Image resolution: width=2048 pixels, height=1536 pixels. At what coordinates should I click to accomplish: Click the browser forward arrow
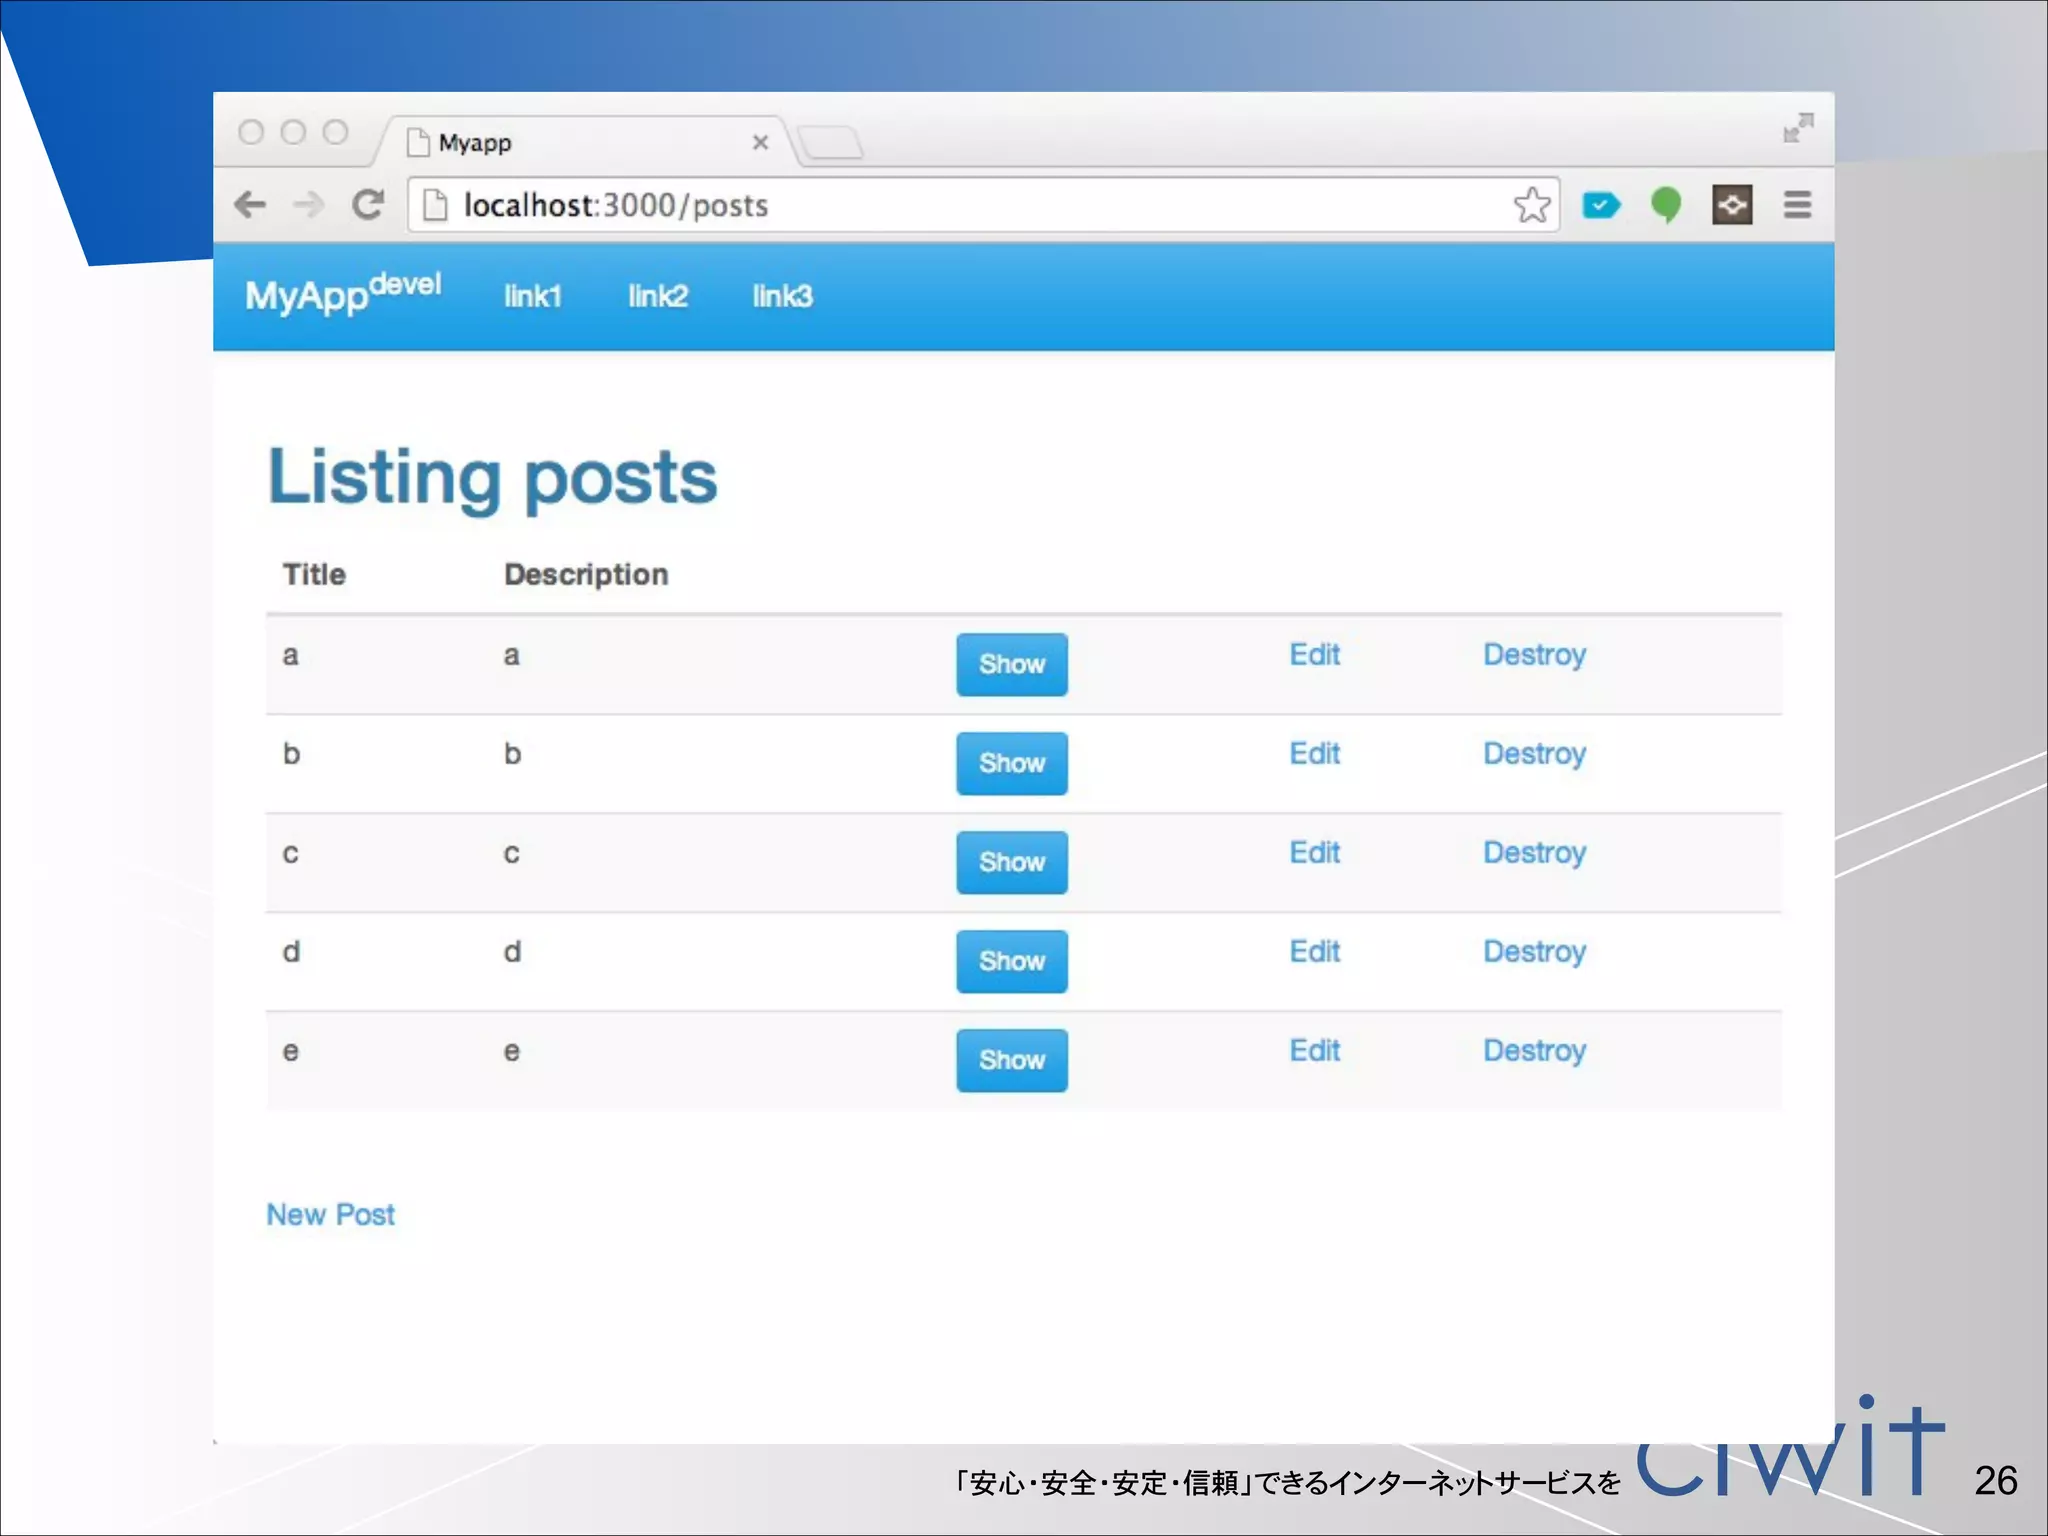[309, 205]
